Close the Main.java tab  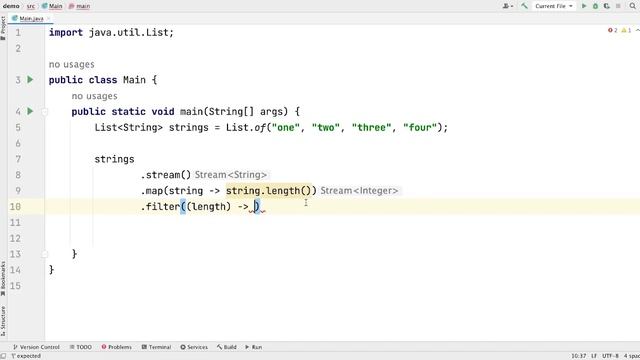pyautogui.click(x=48, y=18)
